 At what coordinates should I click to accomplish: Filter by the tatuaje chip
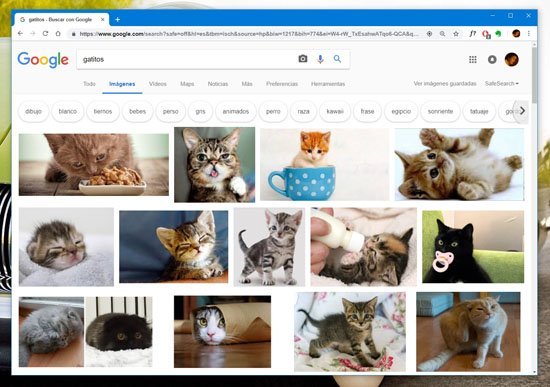[x=479, y=111]
